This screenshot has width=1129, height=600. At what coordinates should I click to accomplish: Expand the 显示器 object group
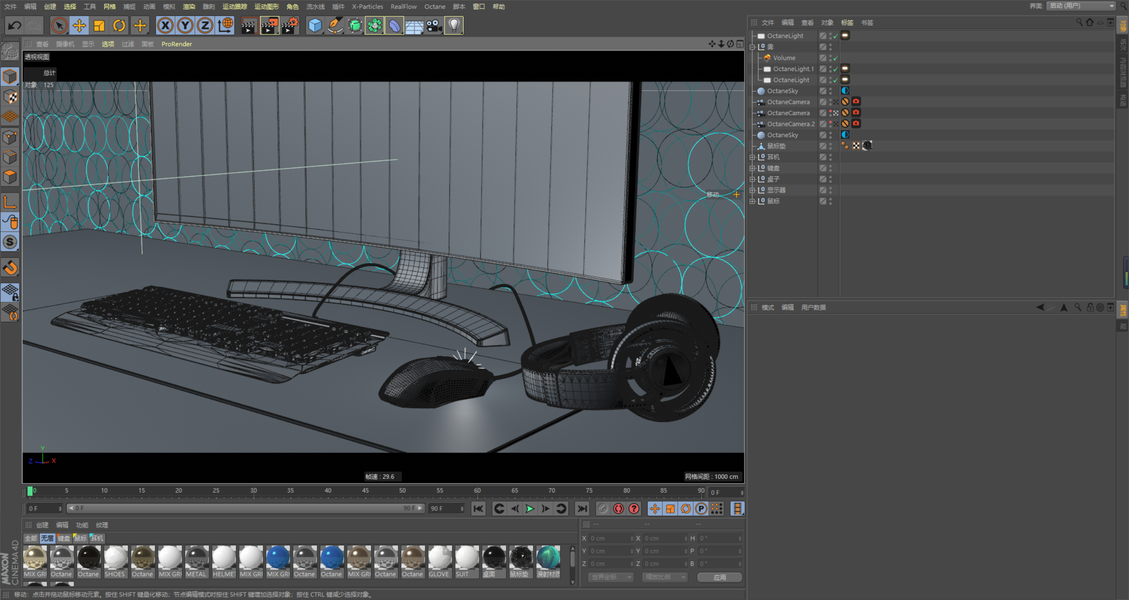tap(752, 190)
